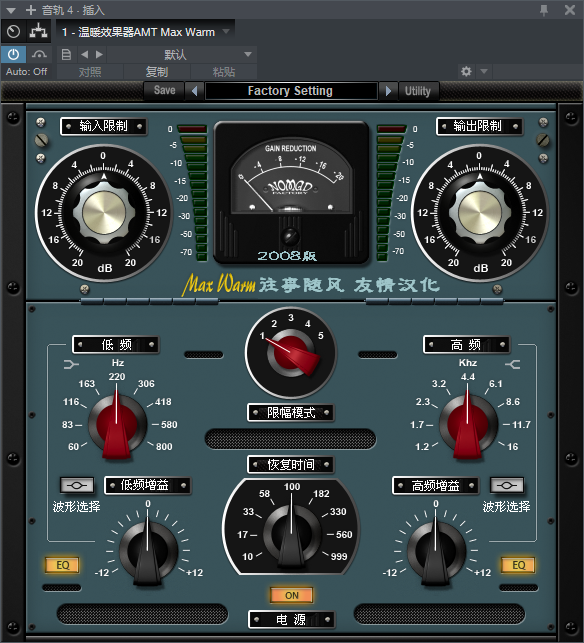
Task: Open the preset file icon menu
Action: click(x=66, y=54)
